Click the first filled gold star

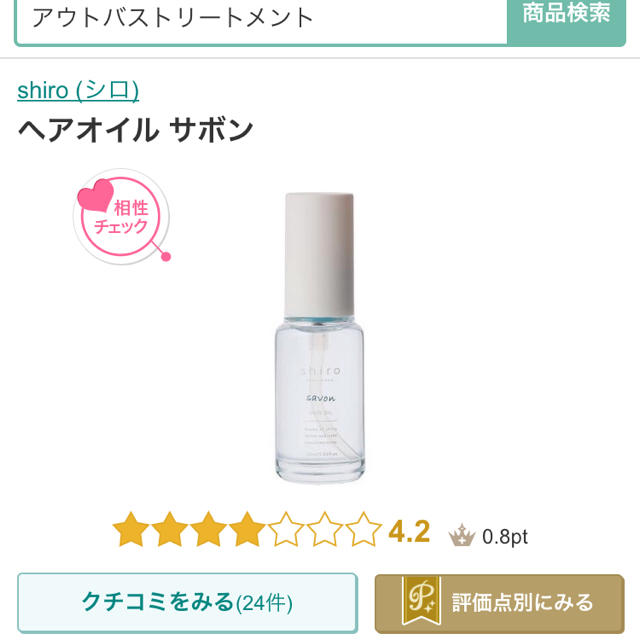tap(131, 530)
